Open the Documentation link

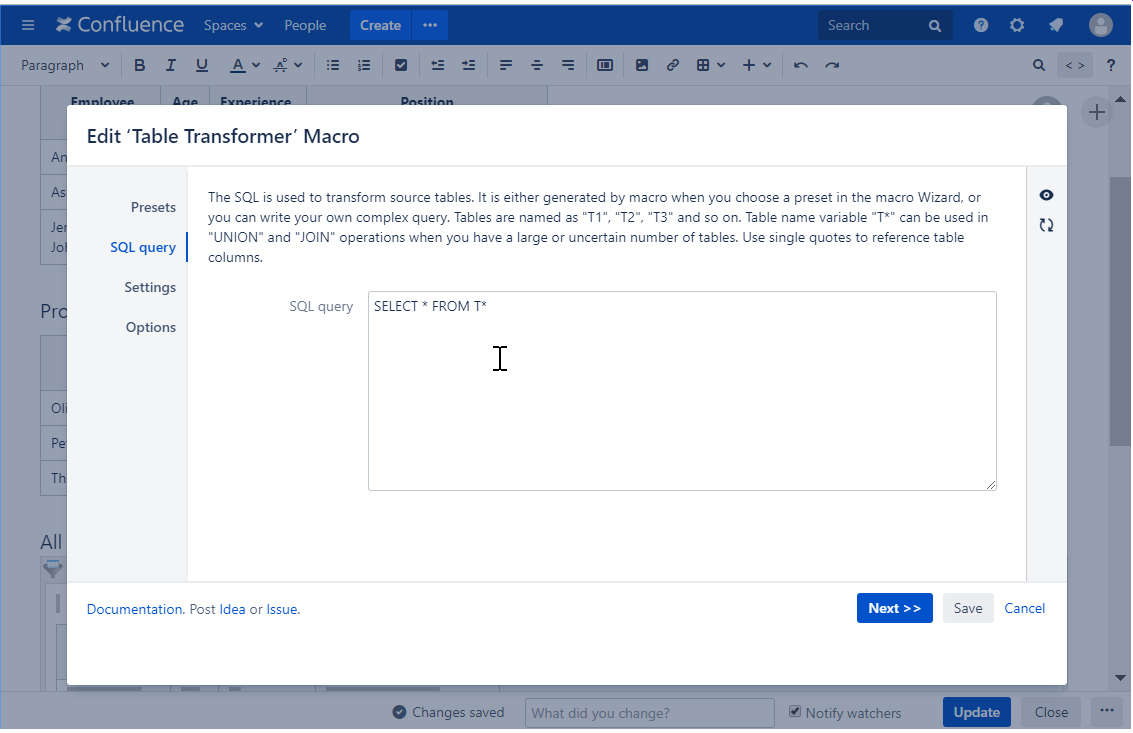[134, 609]
